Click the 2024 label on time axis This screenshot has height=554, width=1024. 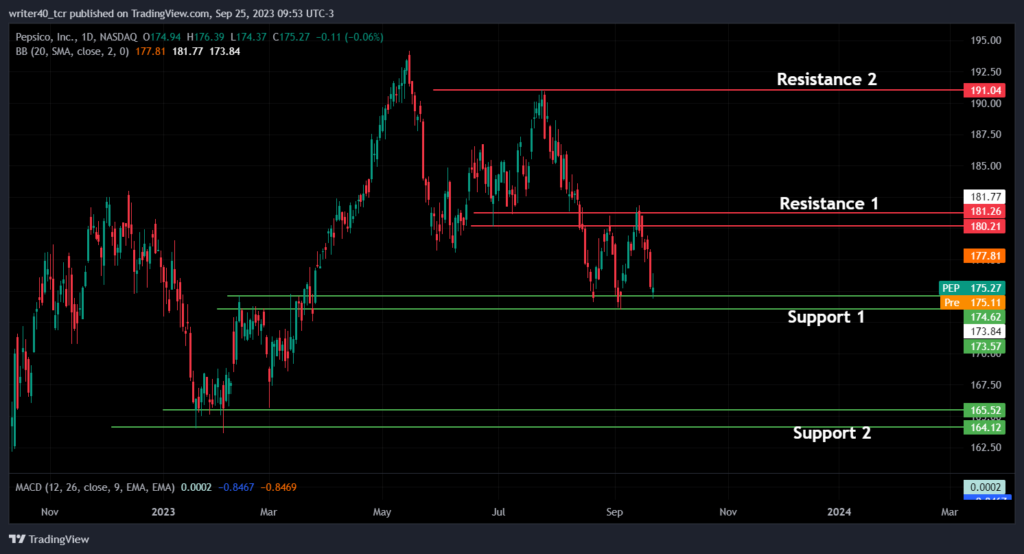(x=839, y=512)
